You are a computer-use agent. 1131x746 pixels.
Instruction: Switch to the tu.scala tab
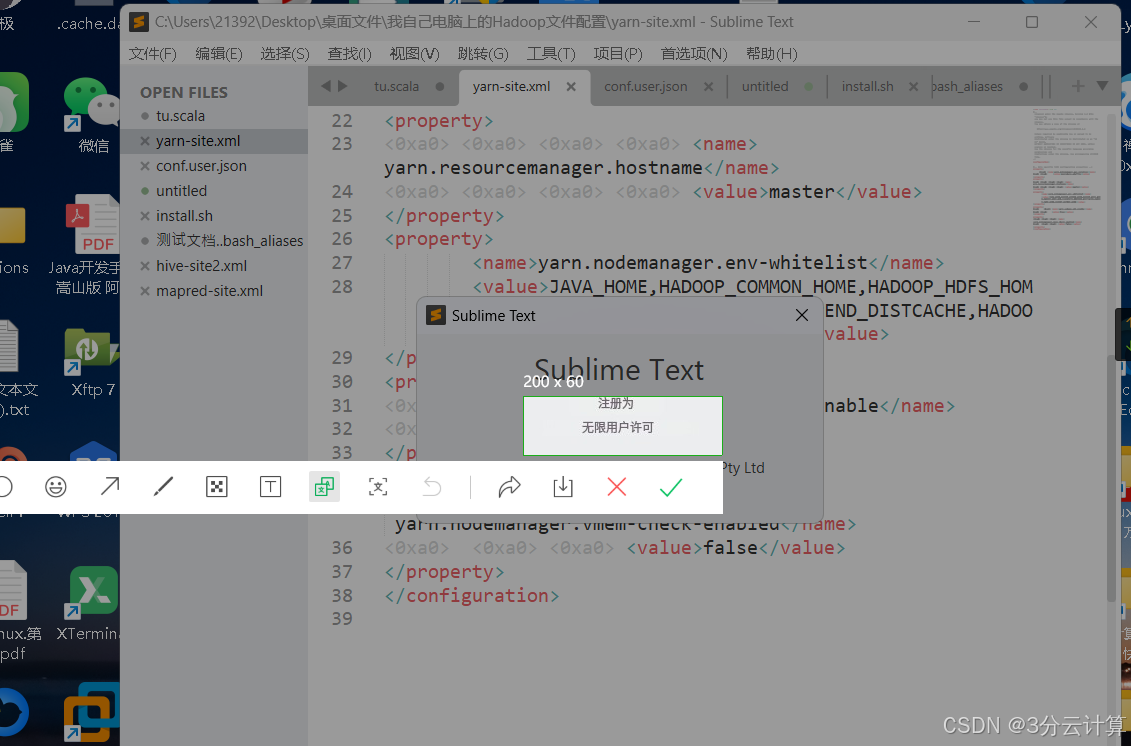396,87
